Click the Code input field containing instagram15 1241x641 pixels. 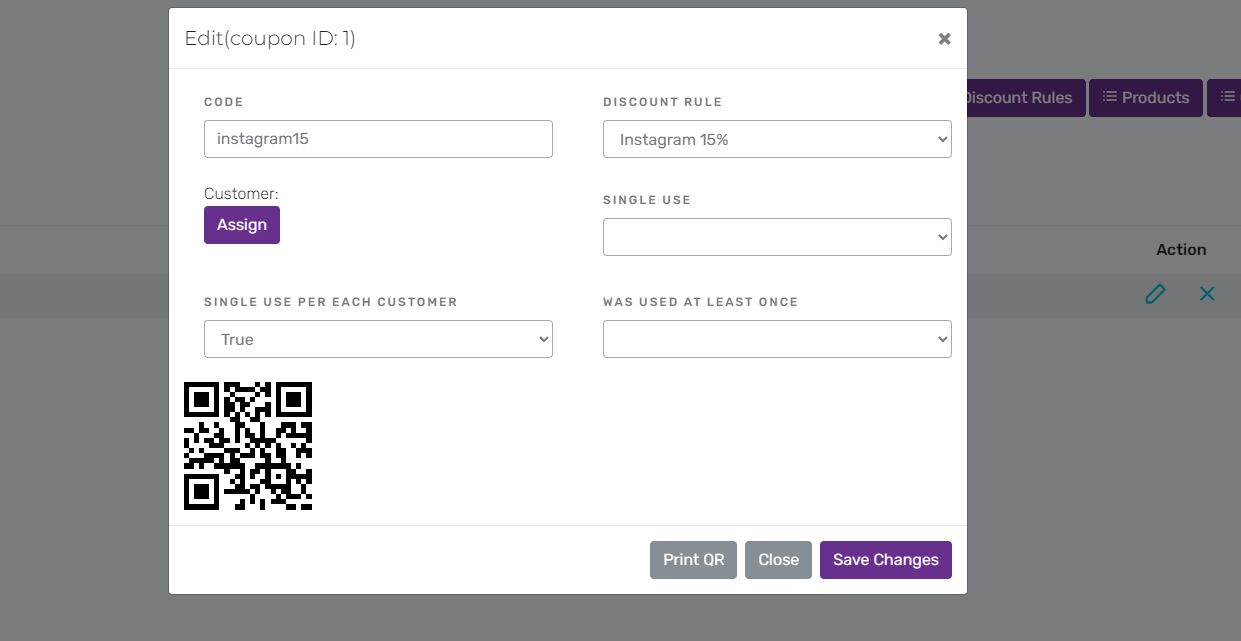click(x=378, y=139)
